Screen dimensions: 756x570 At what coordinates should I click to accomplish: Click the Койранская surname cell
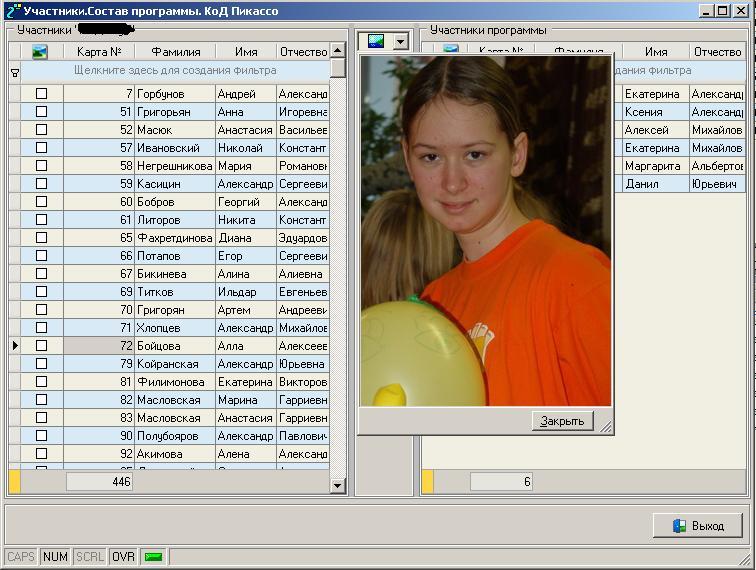pos(175,364)
